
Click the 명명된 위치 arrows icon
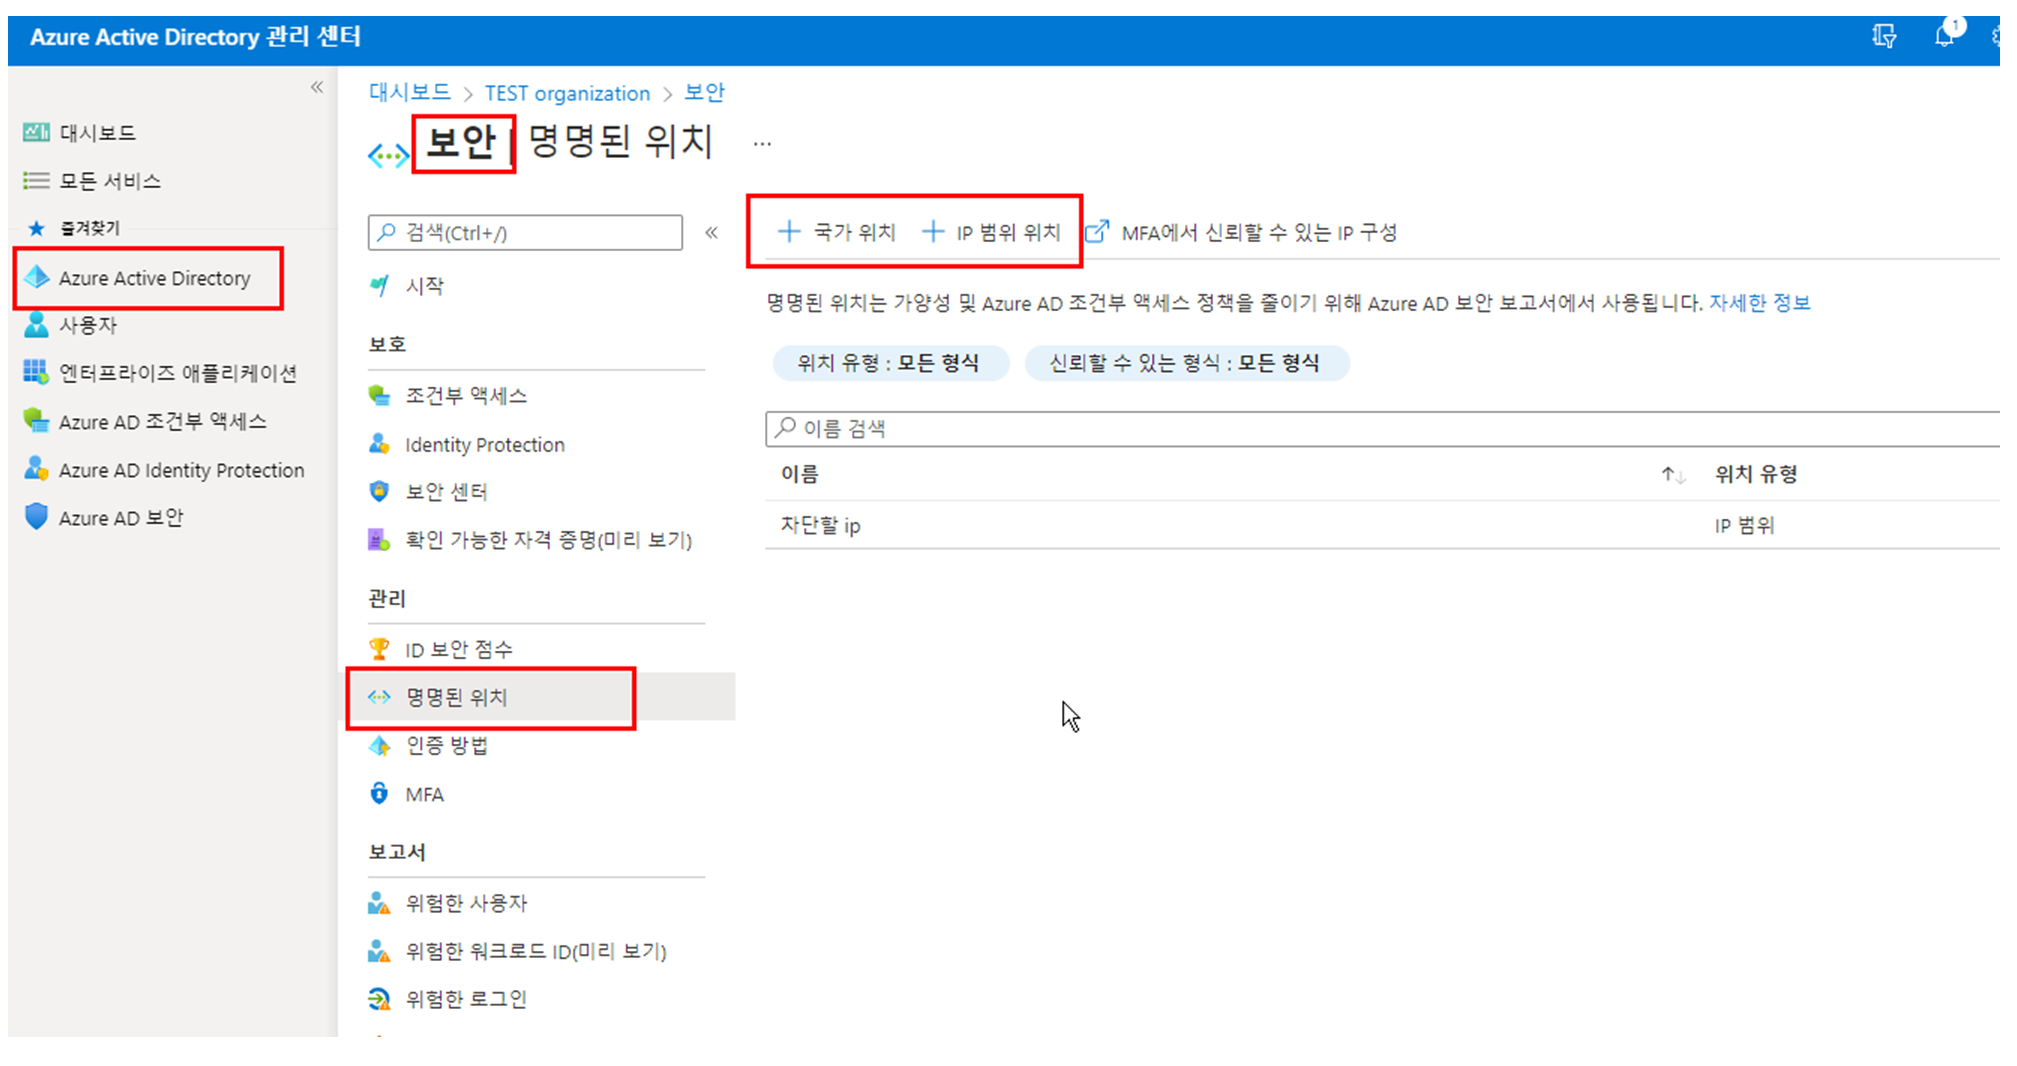379,697
